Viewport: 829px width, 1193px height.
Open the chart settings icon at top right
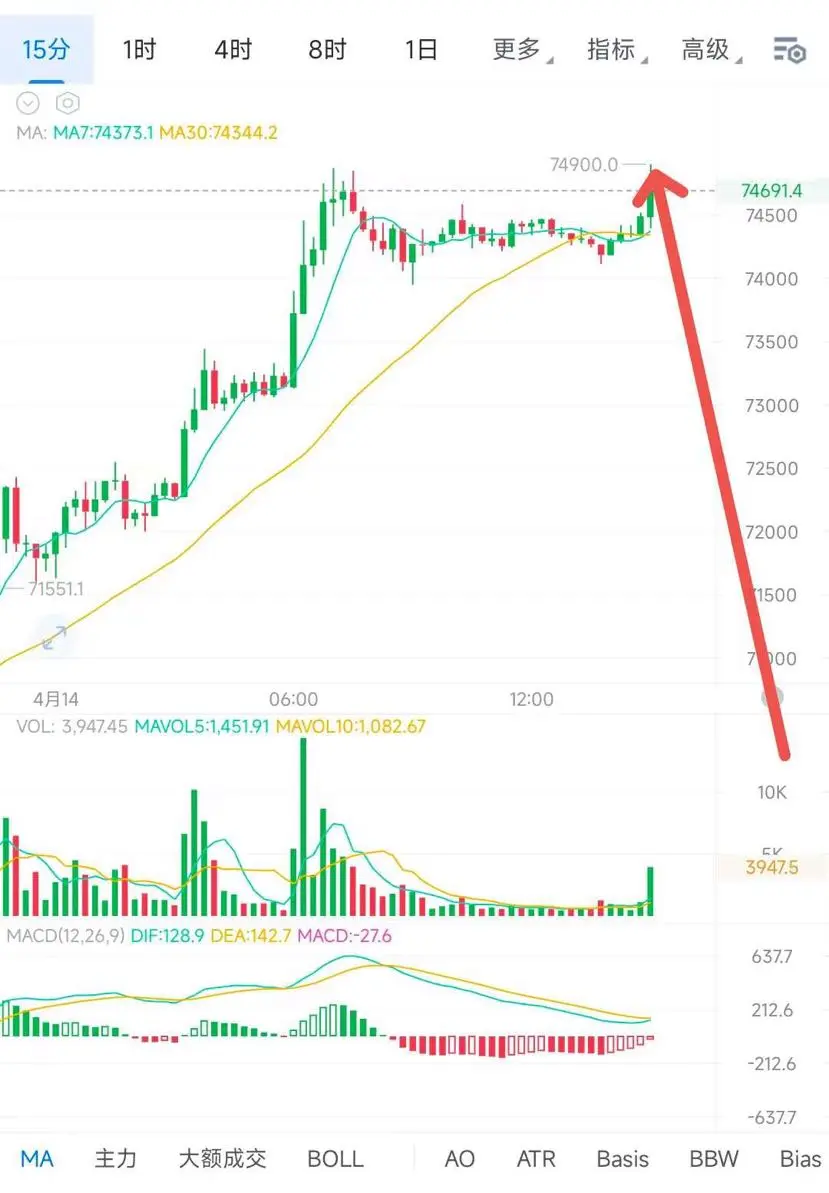tap(789, 50)
